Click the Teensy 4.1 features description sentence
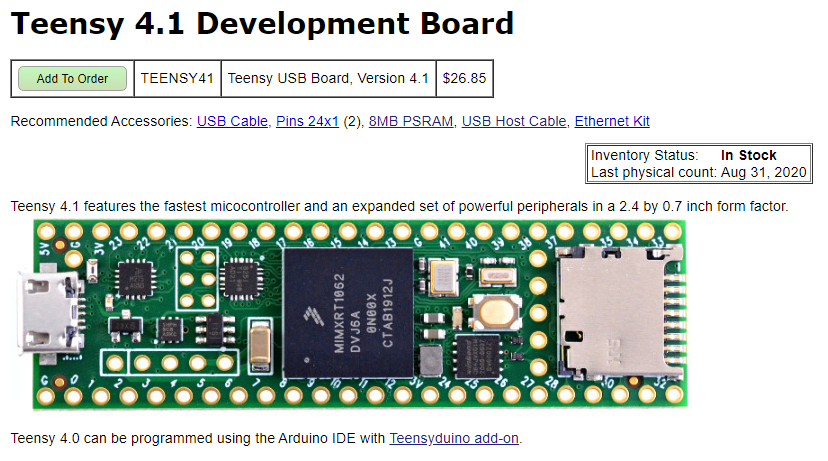 point(399,206)
